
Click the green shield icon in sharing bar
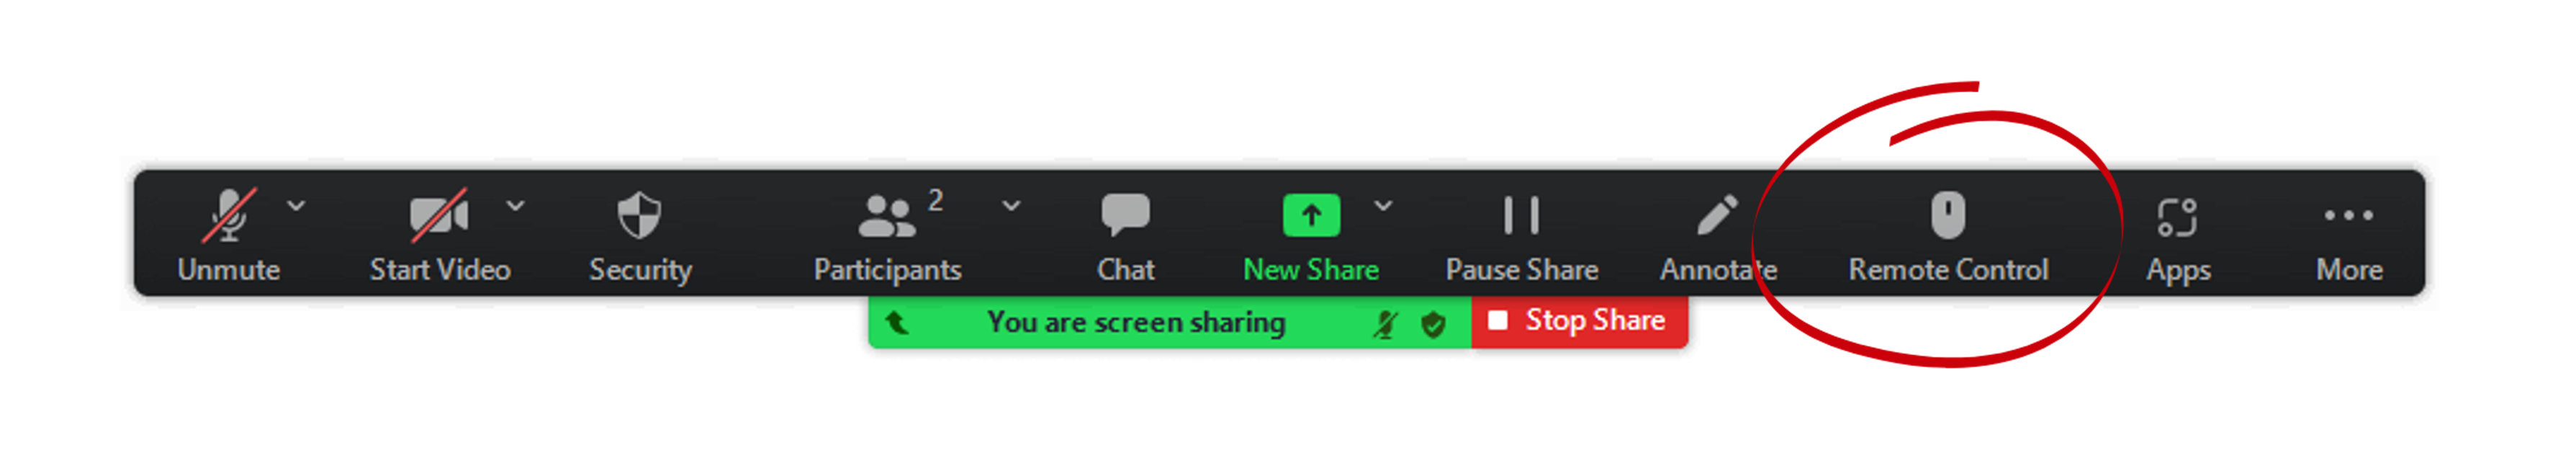pos(1433,324)
